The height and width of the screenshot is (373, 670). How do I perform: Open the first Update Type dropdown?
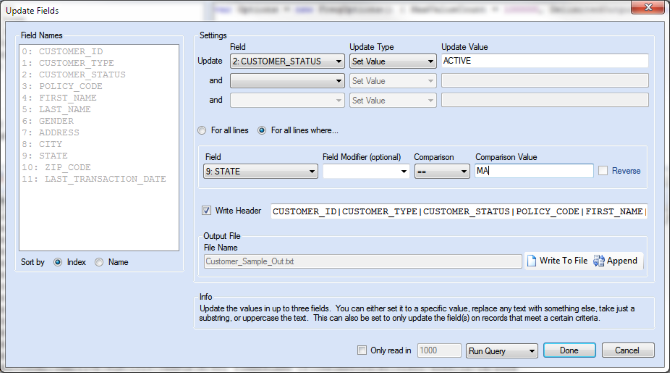pyautogui.click(x=393, y=62)
